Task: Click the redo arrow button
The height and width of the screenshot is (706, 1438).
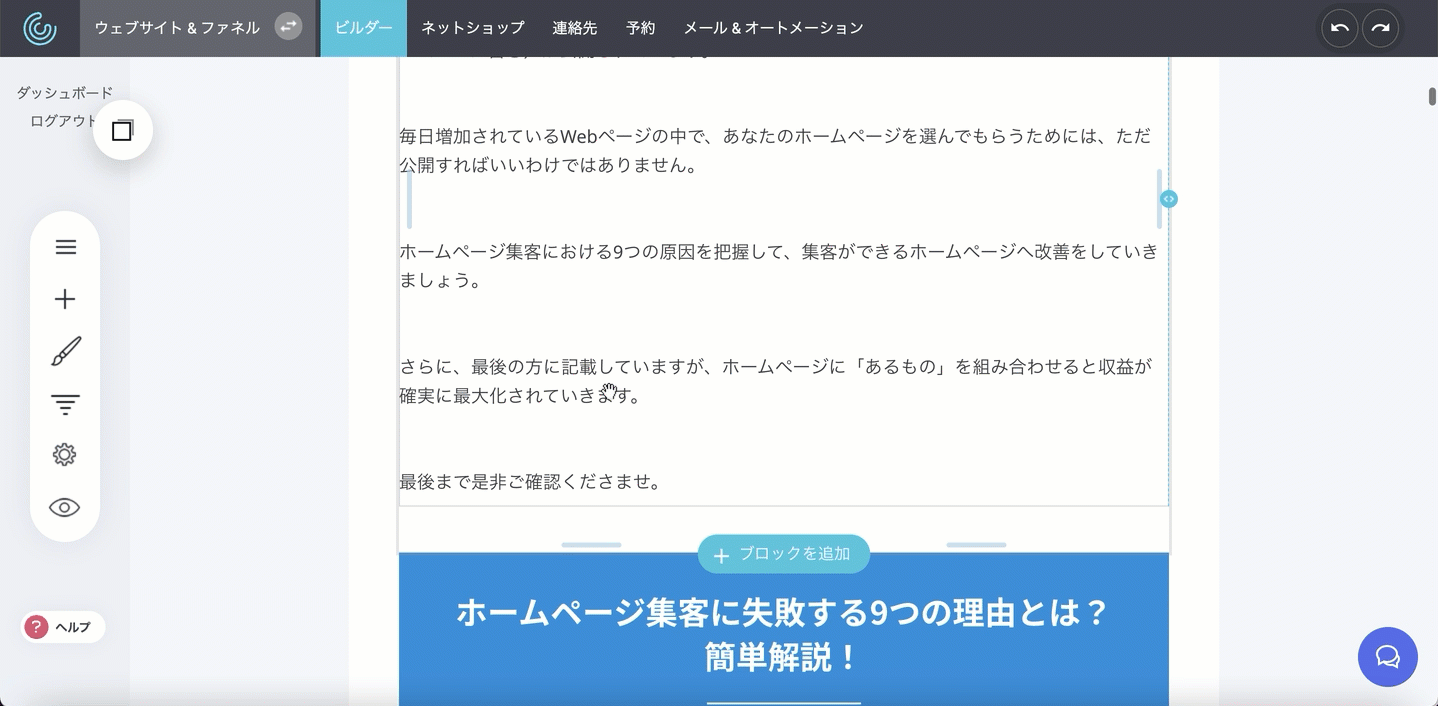Action: click(x=1380, y=28)
